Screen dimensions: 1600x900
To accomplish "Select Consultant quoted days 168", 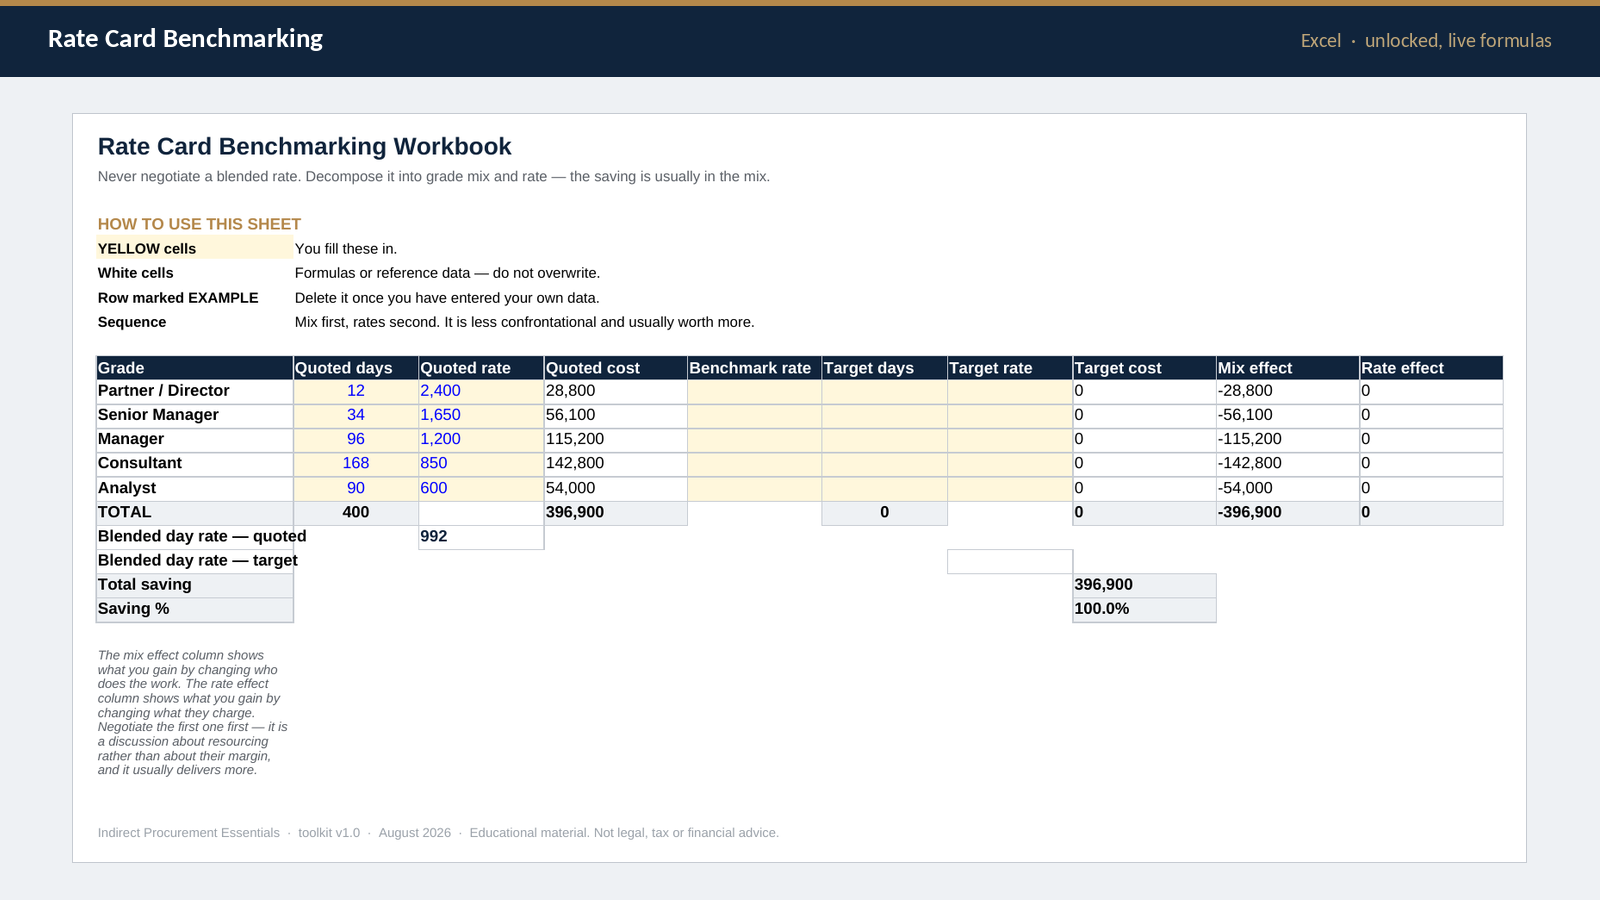I will [356, 464].
